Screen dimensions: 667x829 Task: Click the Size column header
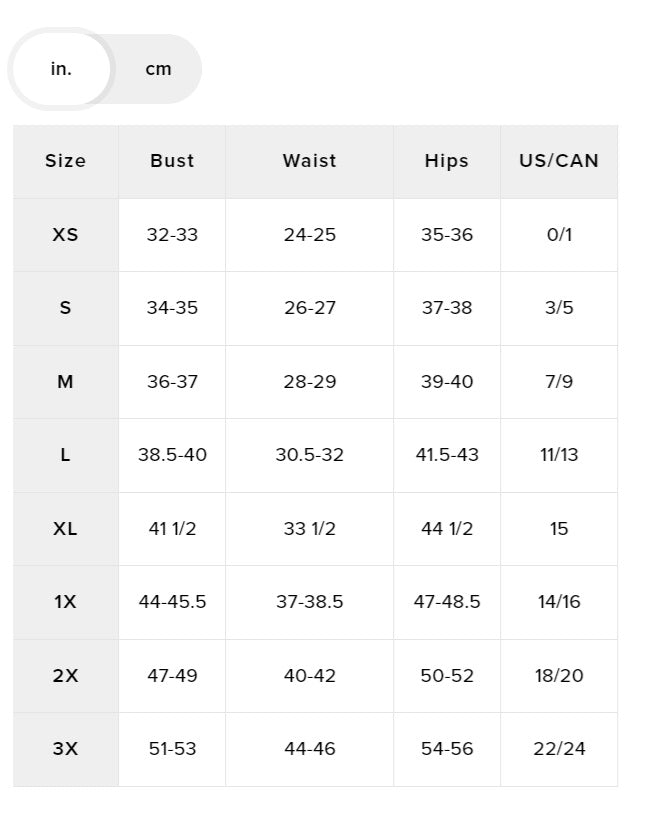(x=65, y=161)
